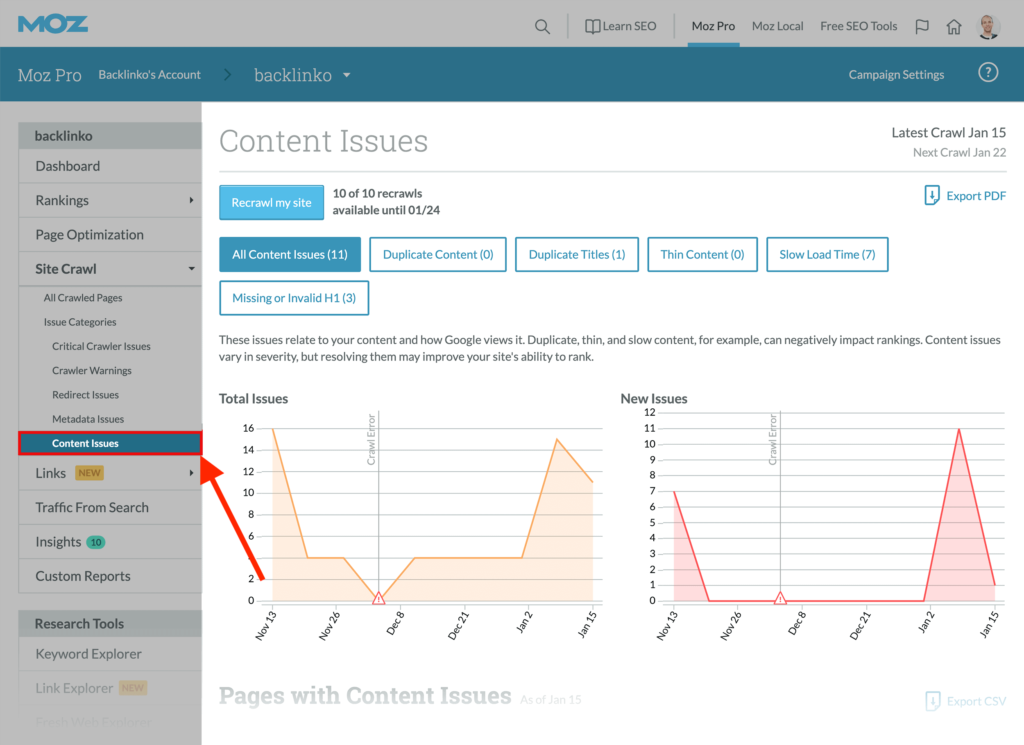Viewport: 1024px width, 745px height.
Task: Click the help question mark icon
Action: 988,74
